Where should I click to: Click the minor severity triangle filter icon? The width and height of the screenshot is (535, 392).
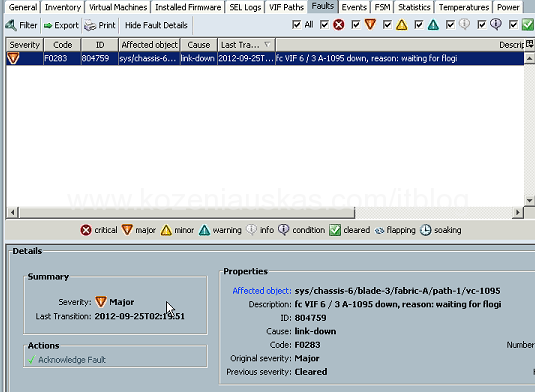[402, 25]
